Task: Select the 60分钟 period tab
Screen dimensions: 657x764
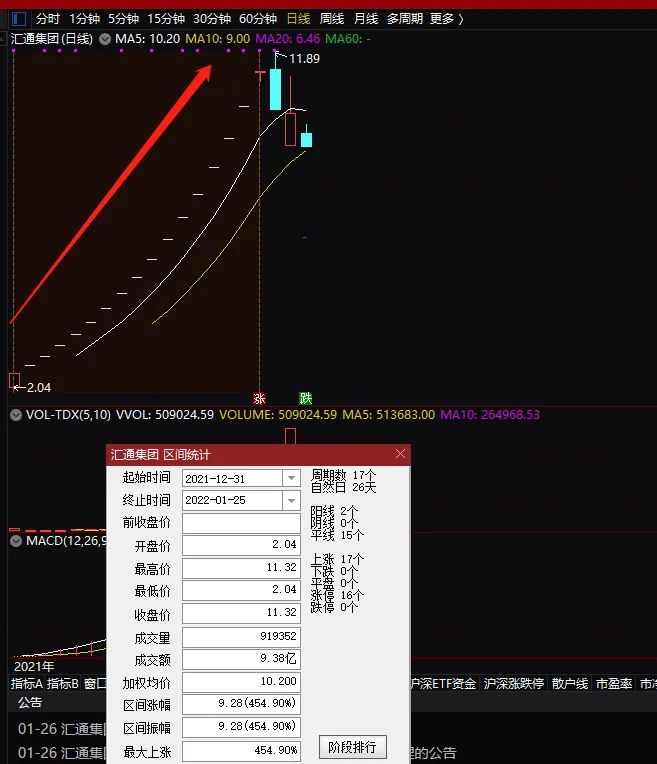Action: [x=257, y=19]
